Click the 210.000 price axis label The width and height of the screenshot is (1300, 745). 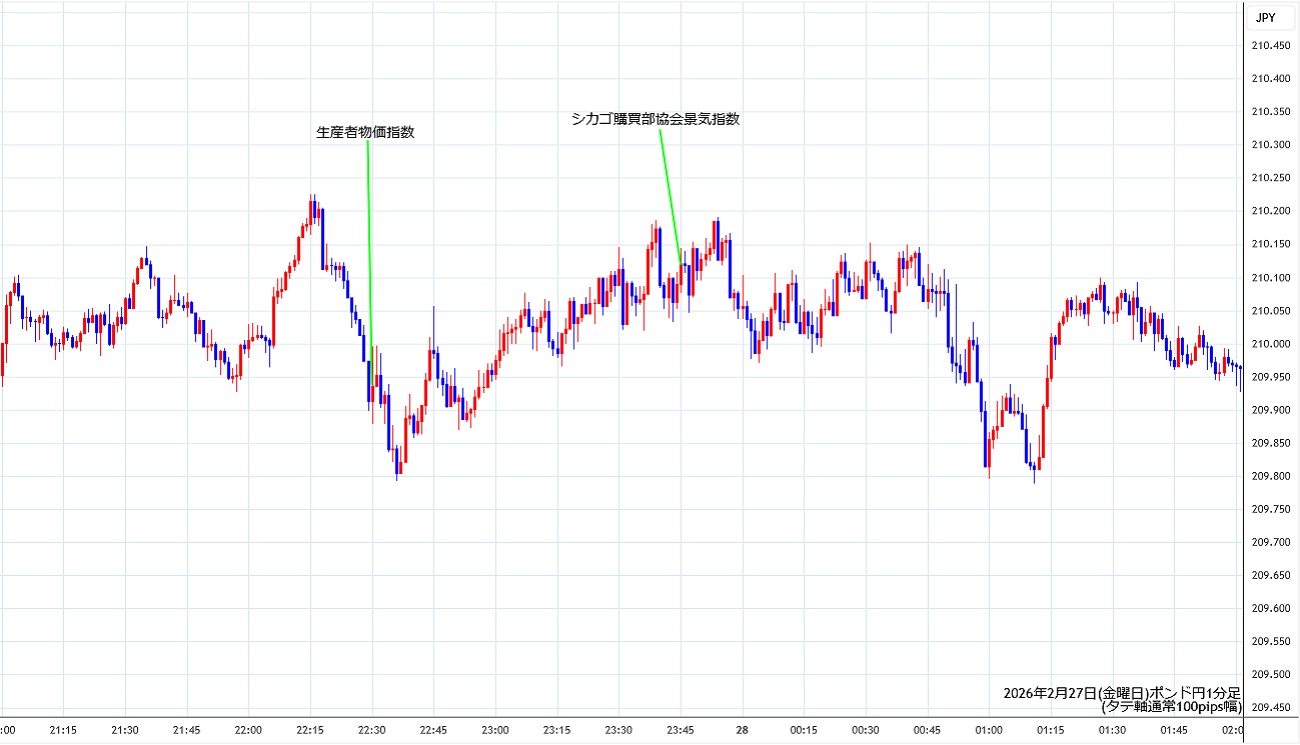pos(1270,344)
